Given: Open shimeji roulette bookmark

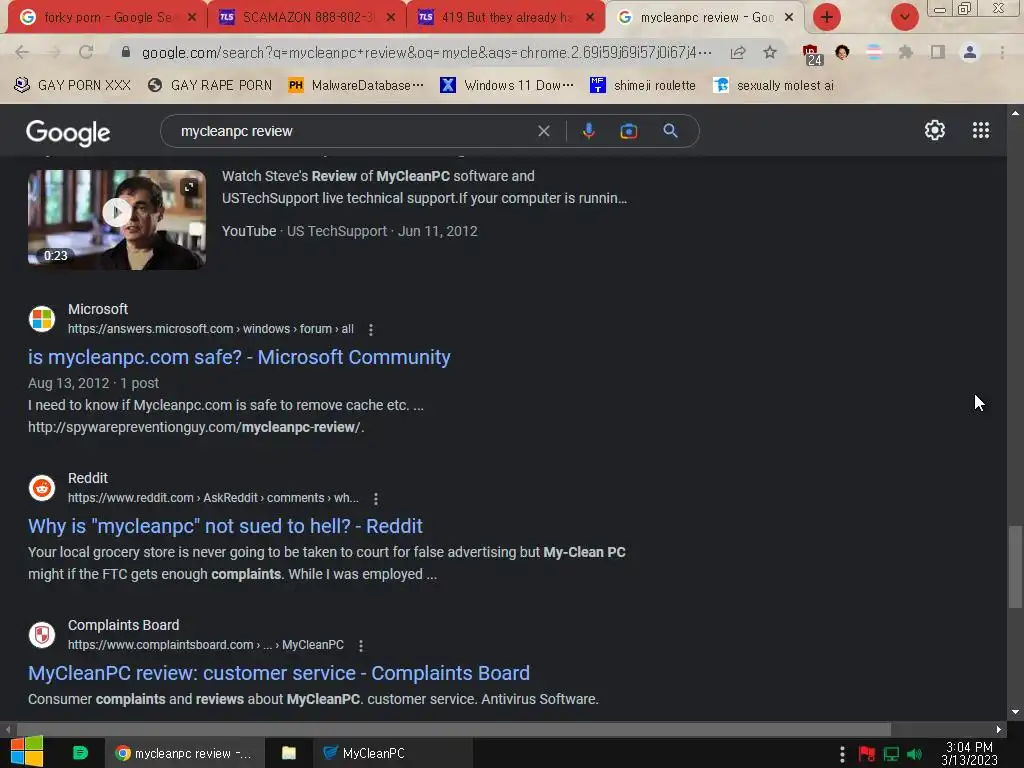Looking at the screenshot, I should [x=643, y=85].
